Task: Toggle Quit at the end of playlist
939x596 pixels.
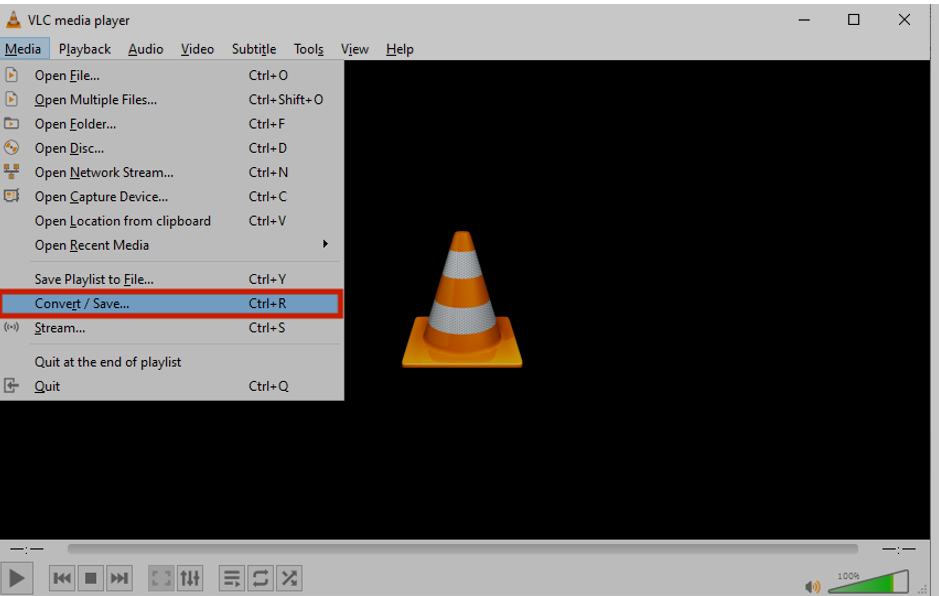Action: point(172,362)
